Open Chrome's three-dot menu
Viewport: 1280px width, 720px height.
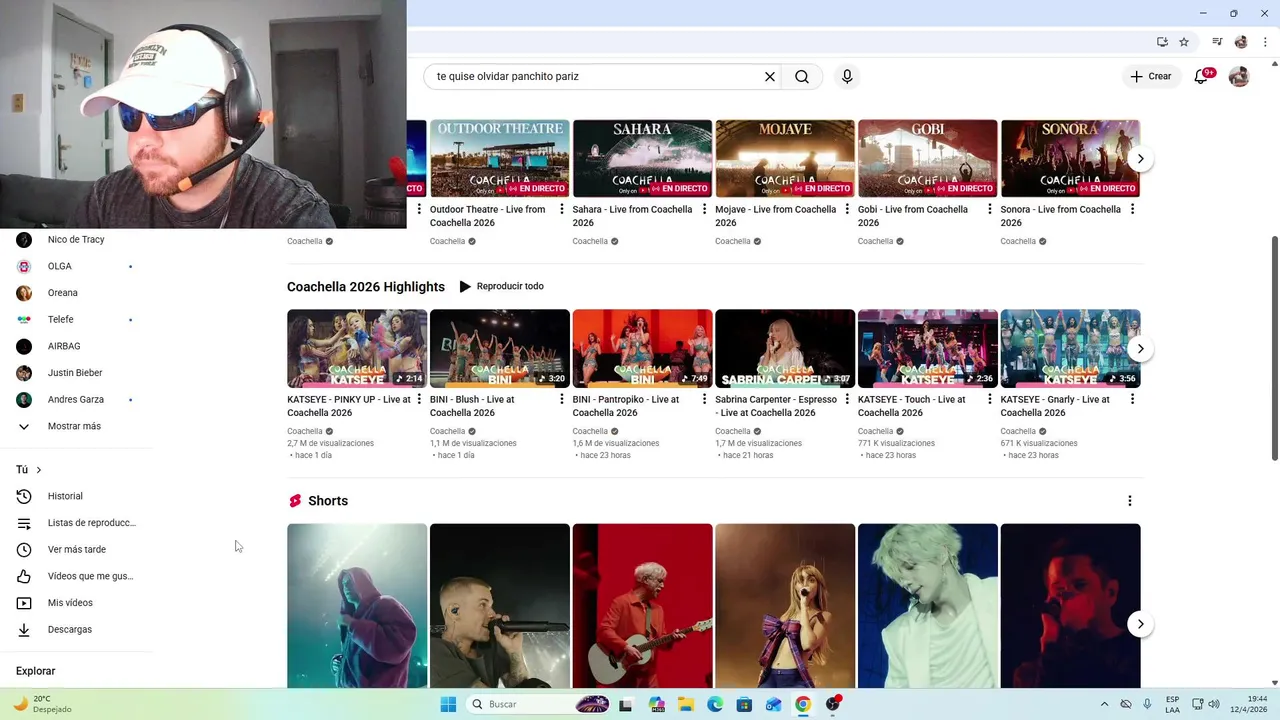(1265, 42)
